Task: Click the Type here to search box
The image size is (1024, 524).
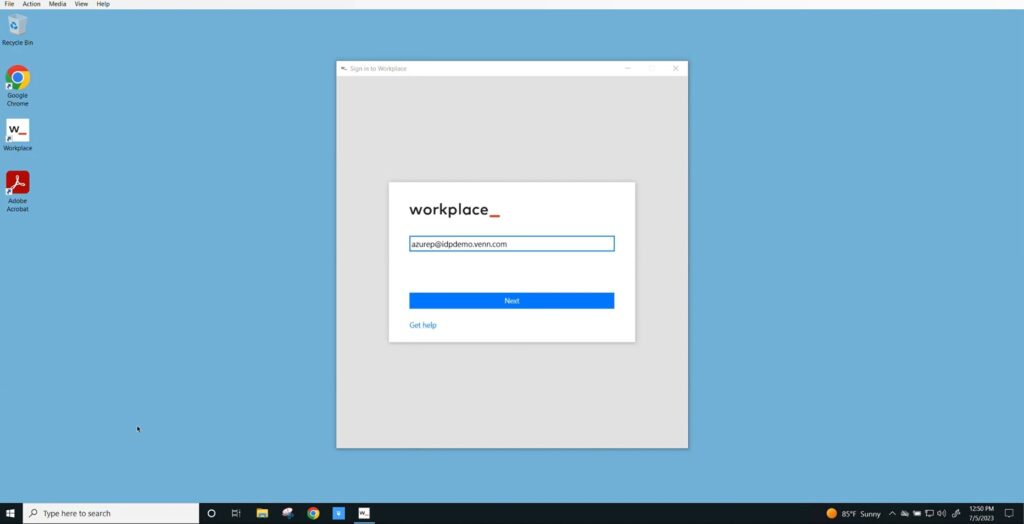Action: tap(110, 513)
